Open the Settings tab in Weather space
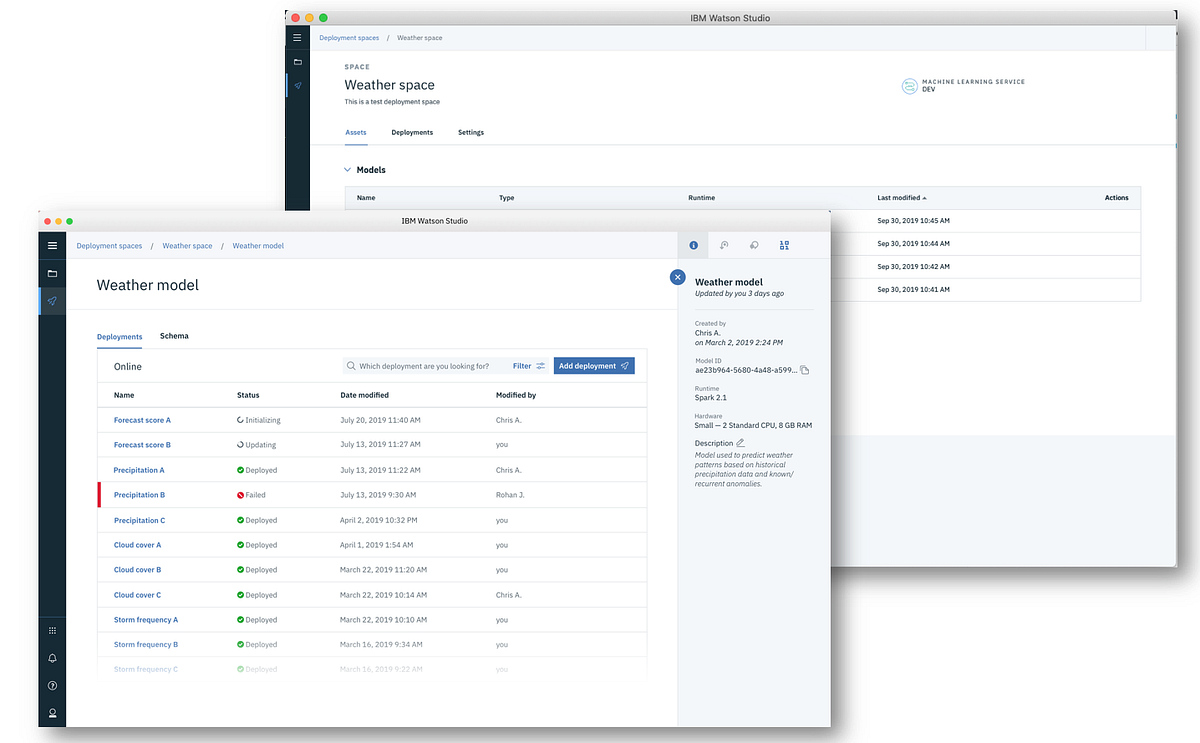1200x743 pixels. tap(470, 132)
